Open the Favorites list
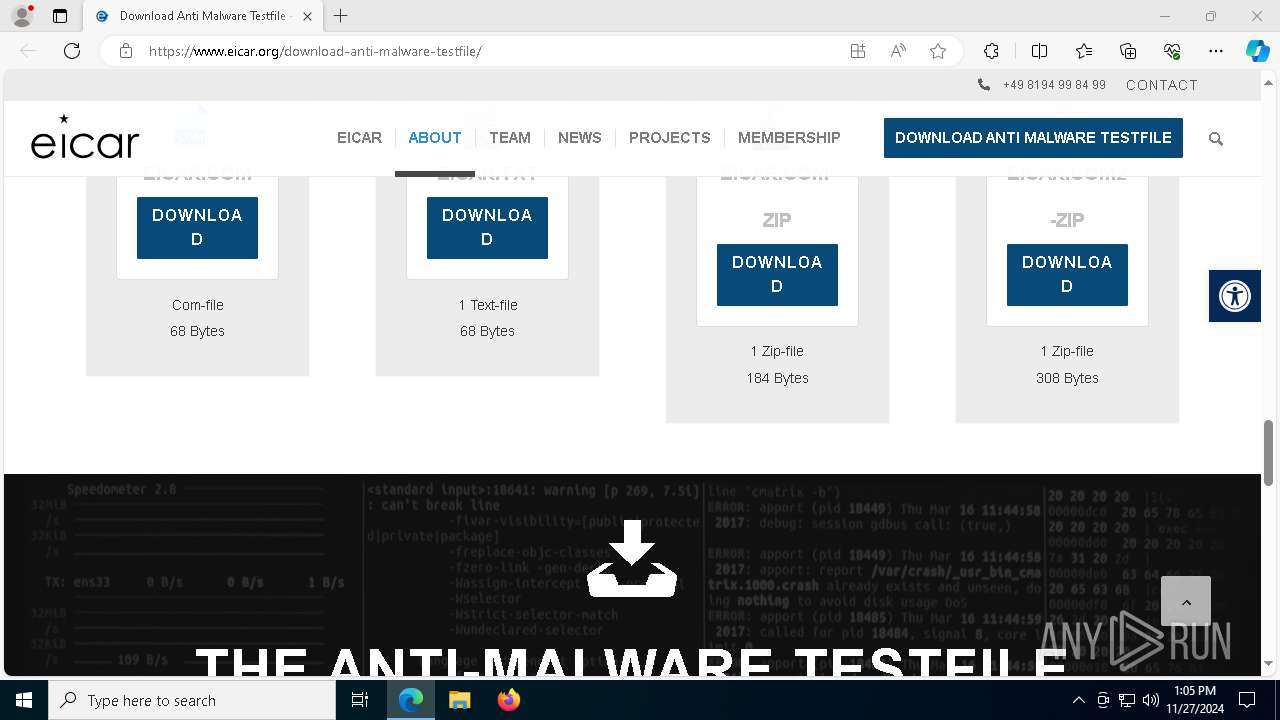 click(1084, 51)
